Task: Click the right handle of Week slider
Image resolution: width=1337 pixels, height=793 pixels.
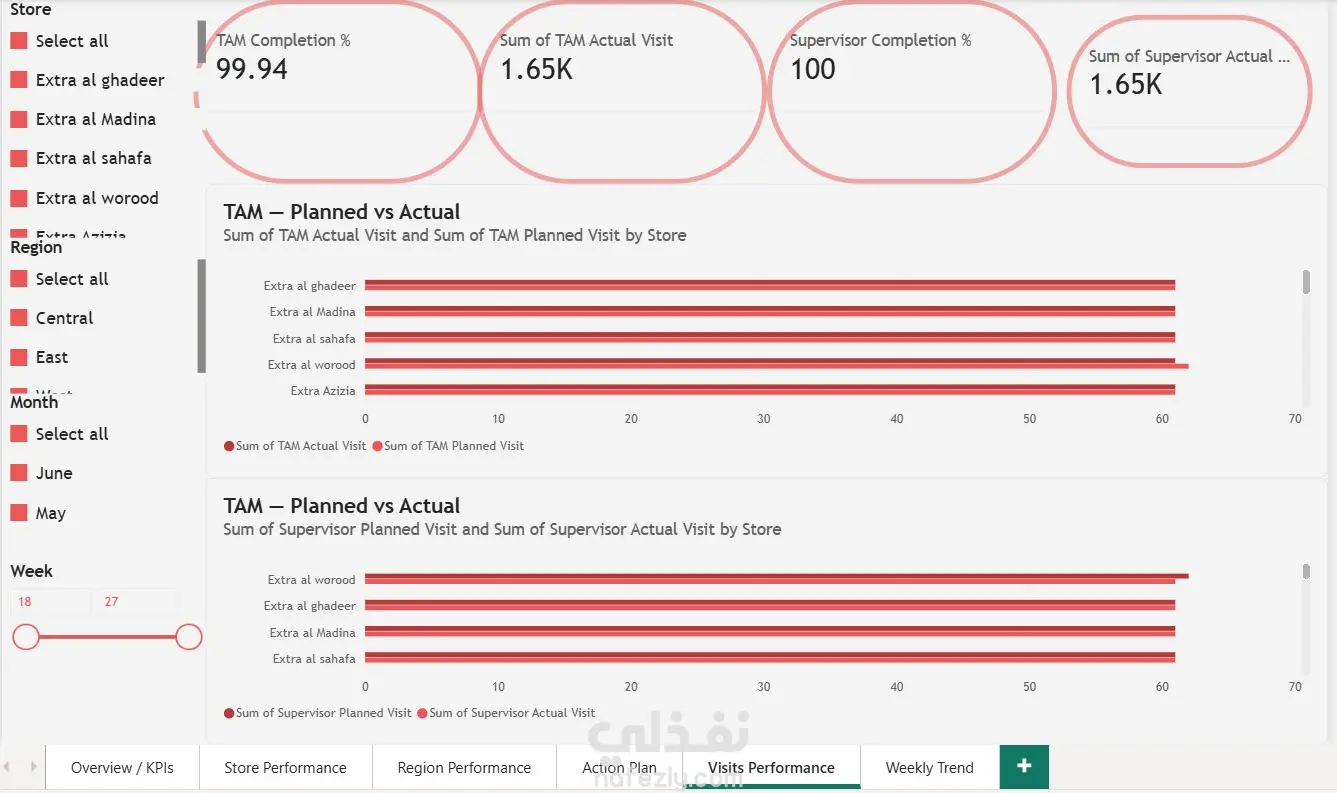Action: tap(189, 637)
